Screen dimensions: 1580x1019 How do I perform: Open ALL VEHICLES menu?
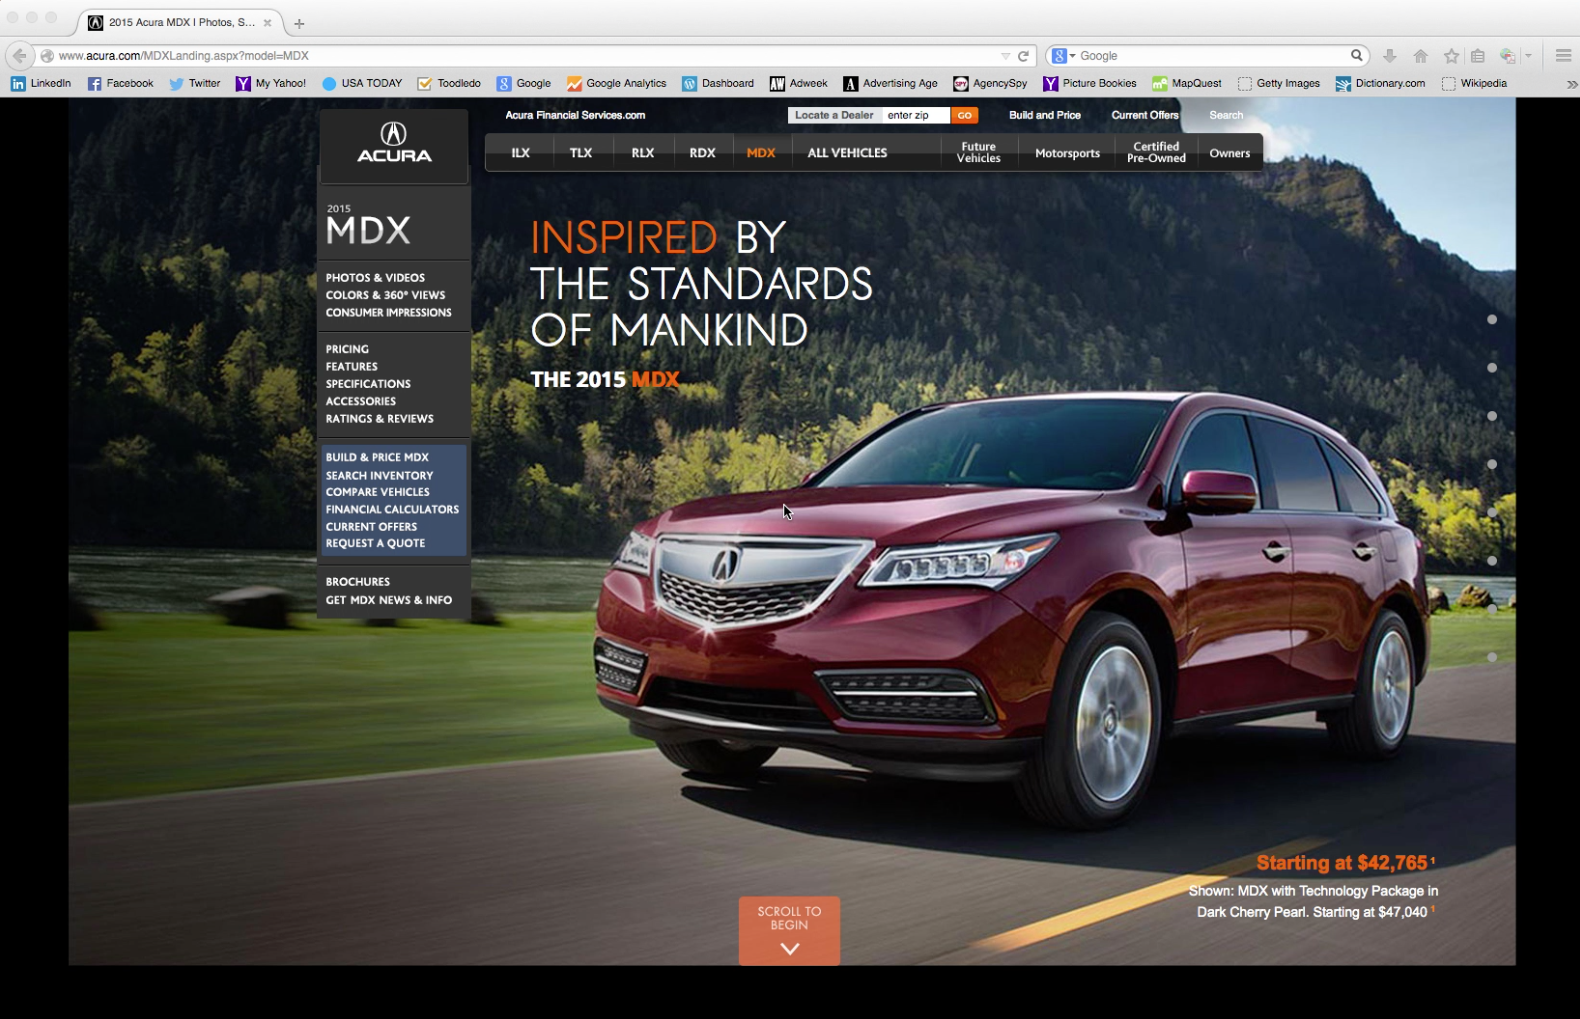[847, 153]
